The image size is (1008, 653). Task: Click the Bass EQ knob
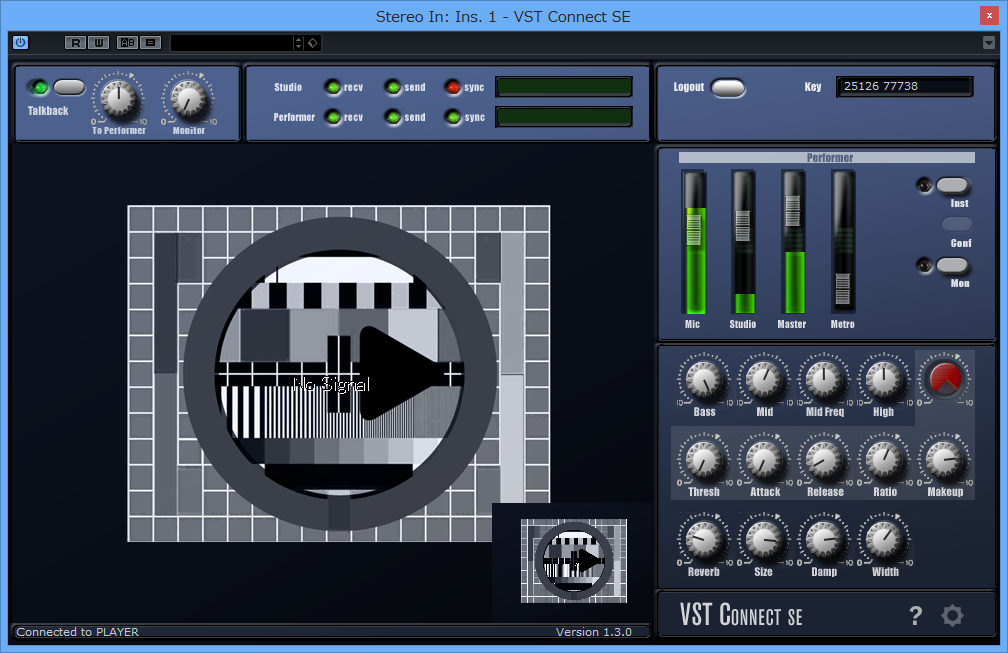tap(705, 379)
